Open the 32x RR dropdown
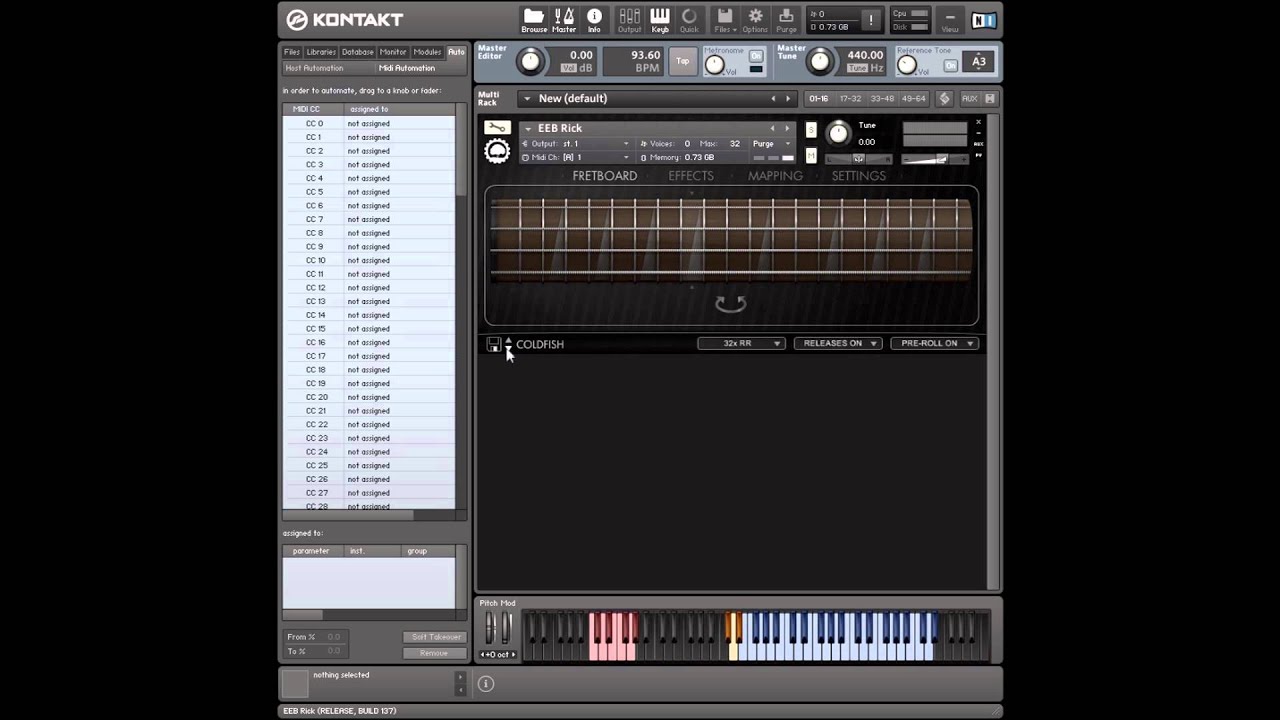Screen dimensions: 1280x720 pyautogui.click(x=741, y=343)
